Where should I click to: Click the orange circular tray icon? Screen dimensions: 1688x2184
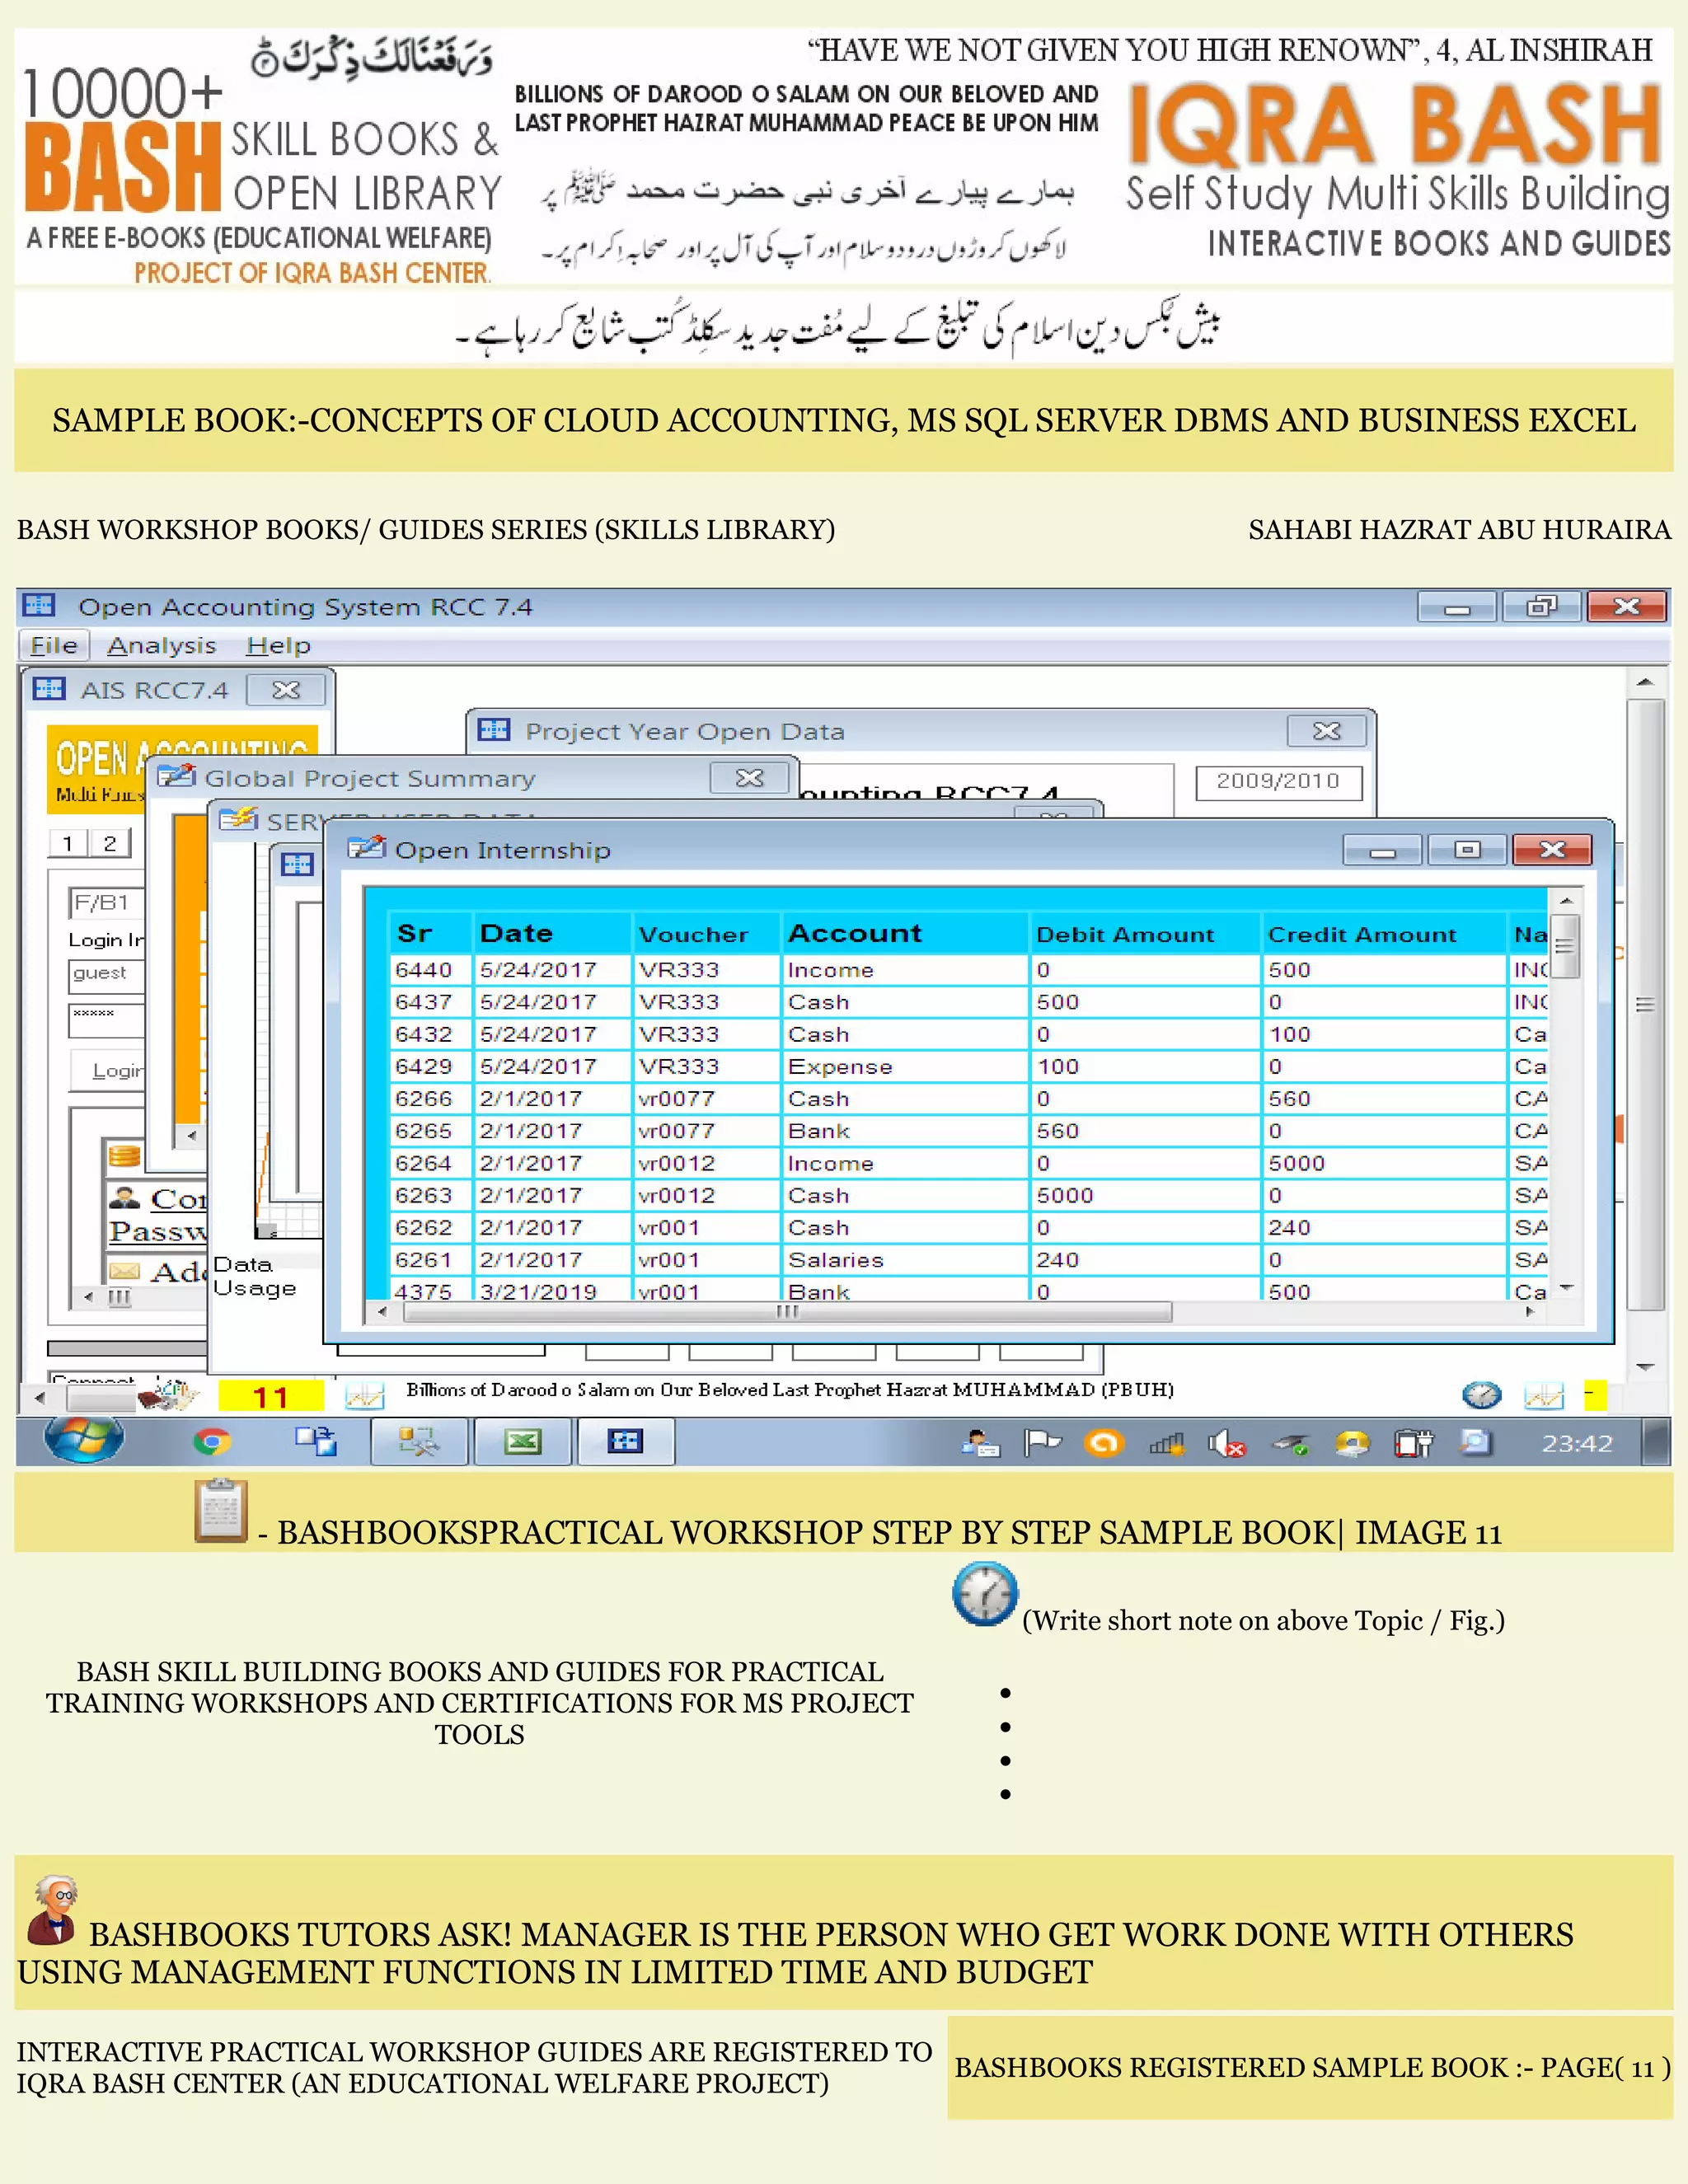pyautogui.click(x=1103, y=1443)
